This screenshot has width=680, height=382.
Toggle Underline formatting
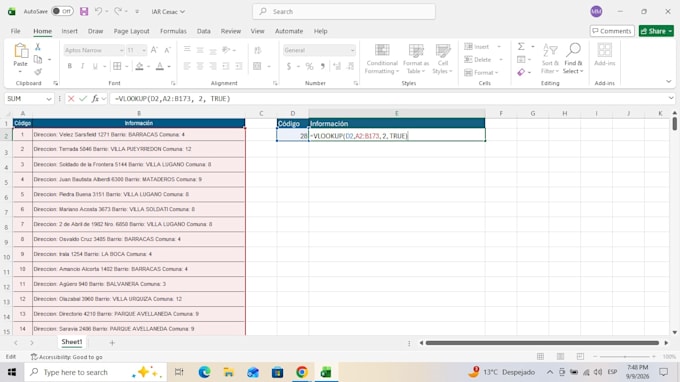click(95, 66)
